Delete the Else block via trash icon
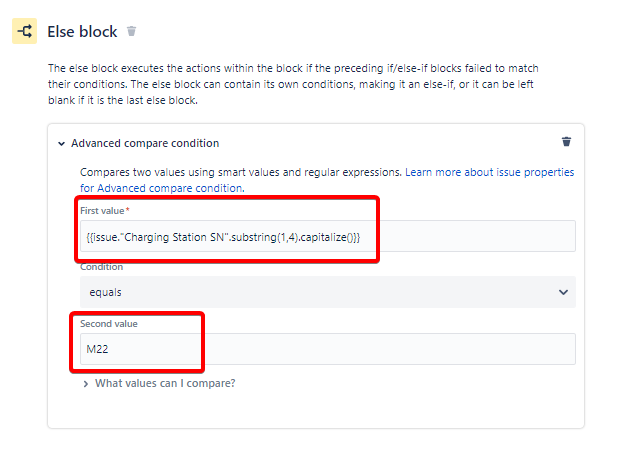Image resolution: width=630 pixels, height=453 pixels. pyautogui.click(x=131, y=31)
